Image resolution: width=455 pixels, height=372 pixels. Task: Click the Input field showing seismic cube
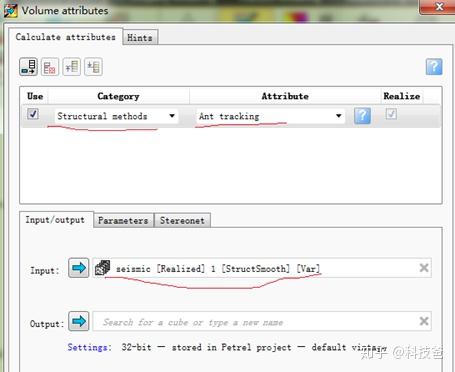(x=262, y=268)
